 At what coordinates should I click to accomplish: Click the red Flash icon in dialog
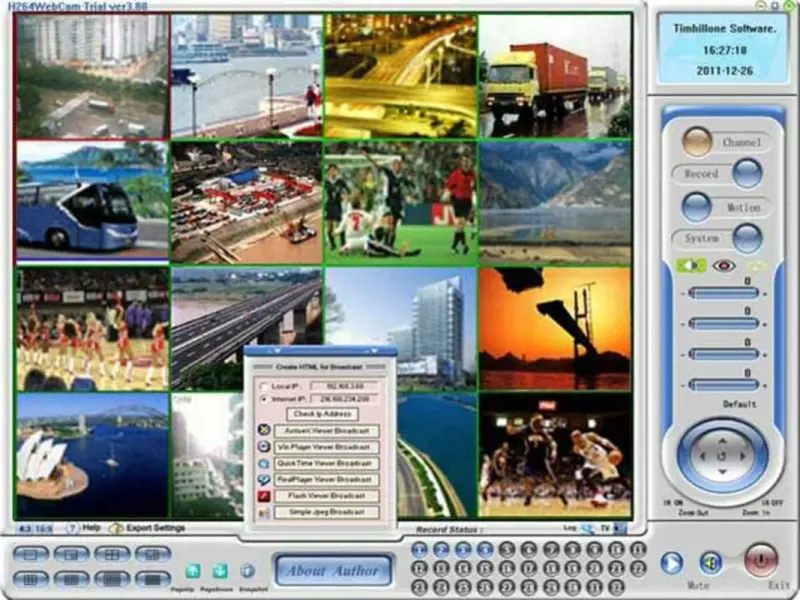[264, 495]
